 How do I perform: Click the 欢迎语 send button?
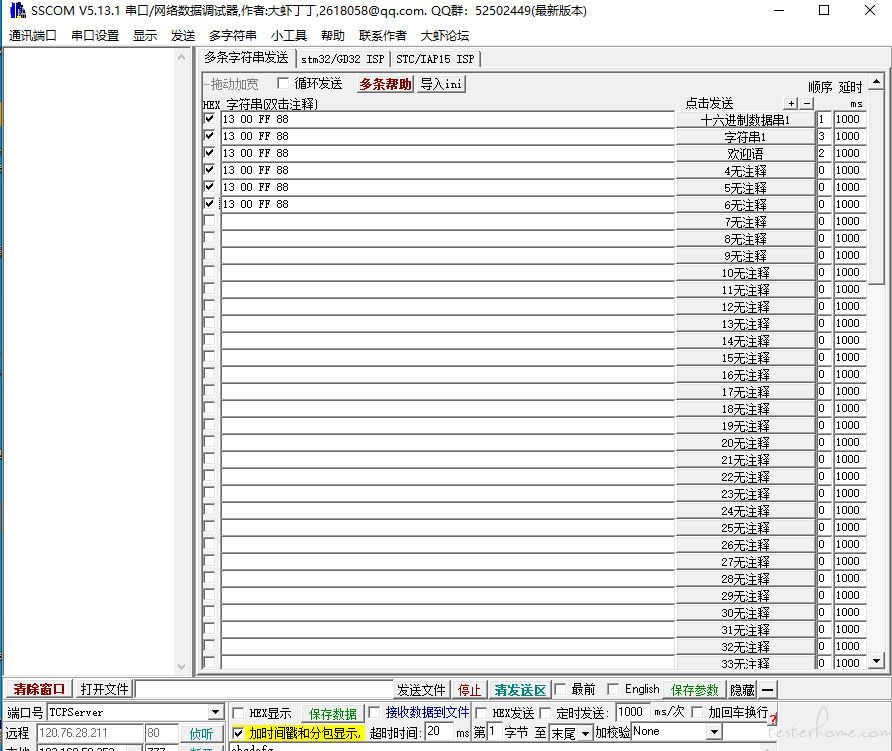(x=745, y=154)
